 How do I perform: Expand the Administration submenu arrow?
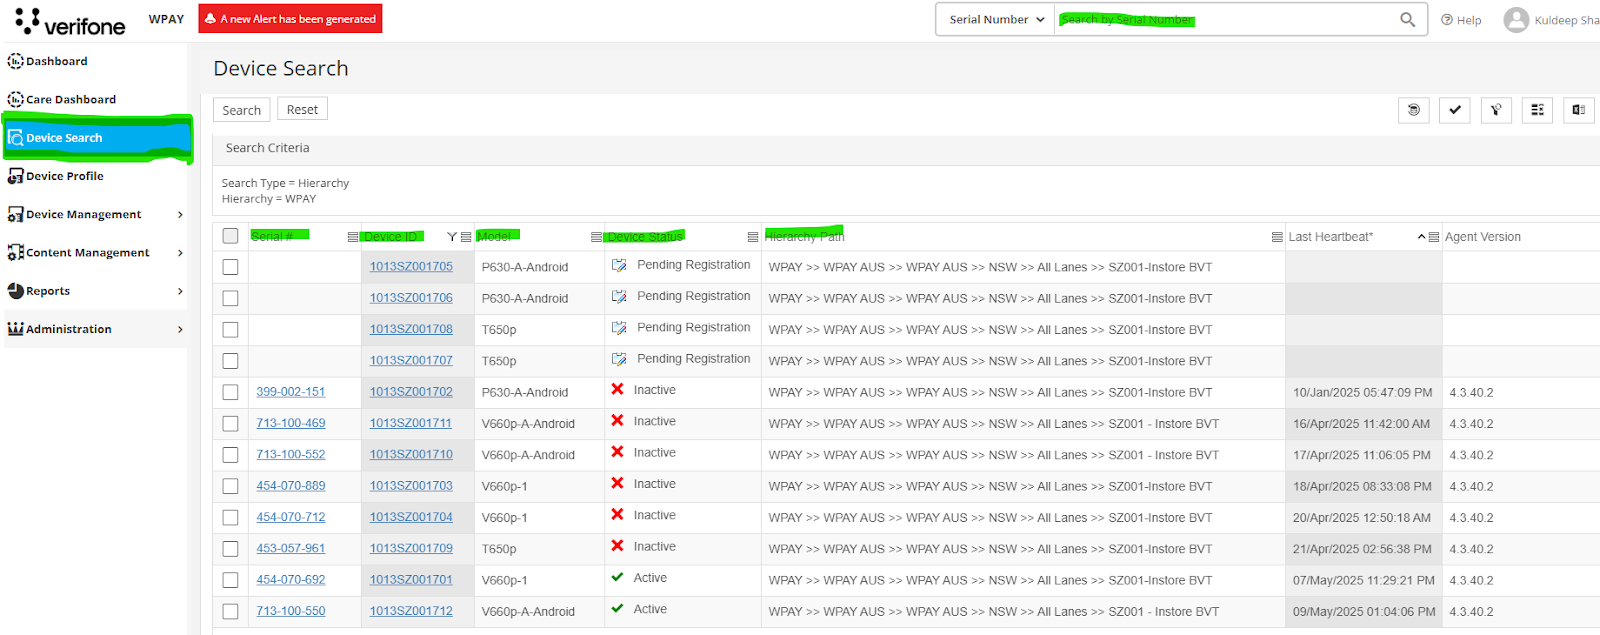click(180, 329)
